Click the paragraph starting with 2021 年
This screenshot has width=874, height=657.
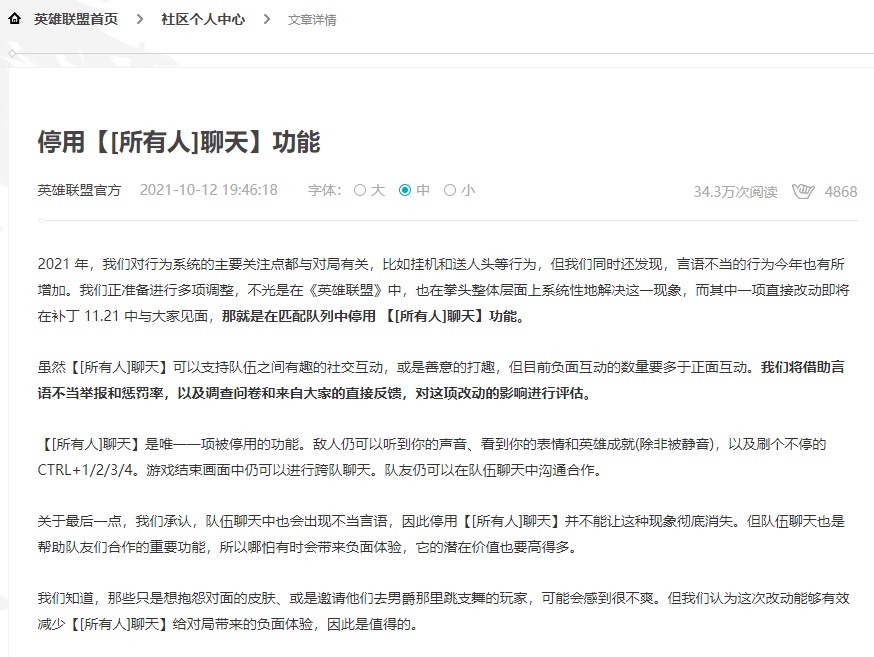pos(443,290)
